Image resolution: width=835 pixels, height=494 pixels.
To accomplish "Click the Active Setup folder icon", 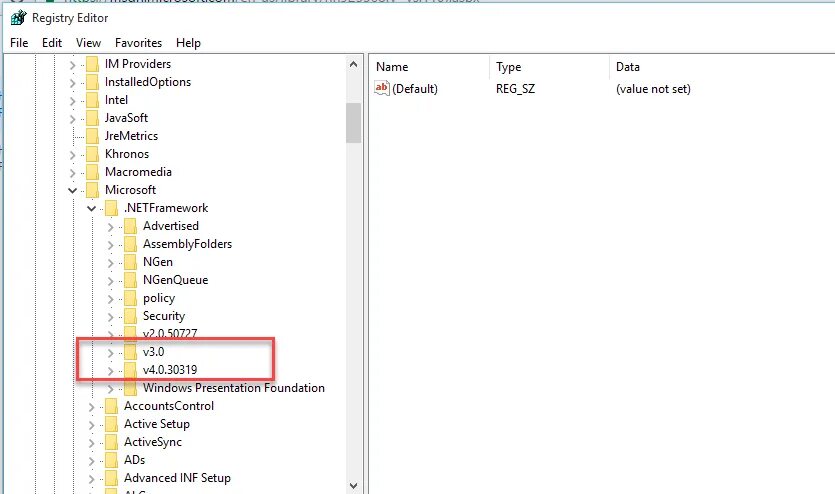I will pyautogui.click(x=112, y=424).
